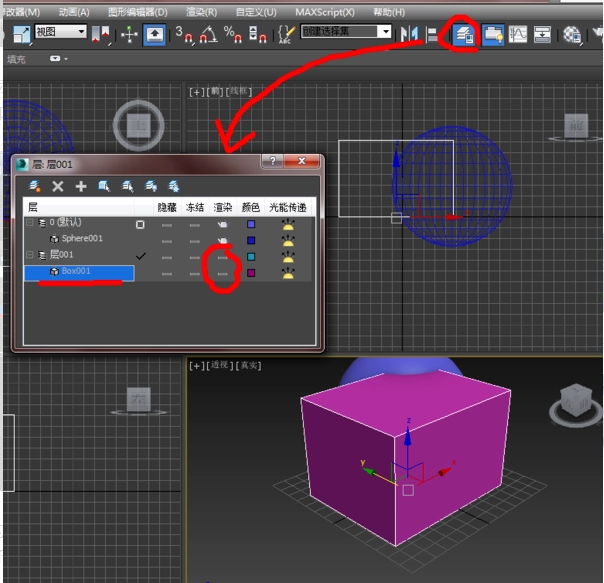
Task: Open the Manage Layers toolbar icon
Action: (x=465, y=34)
